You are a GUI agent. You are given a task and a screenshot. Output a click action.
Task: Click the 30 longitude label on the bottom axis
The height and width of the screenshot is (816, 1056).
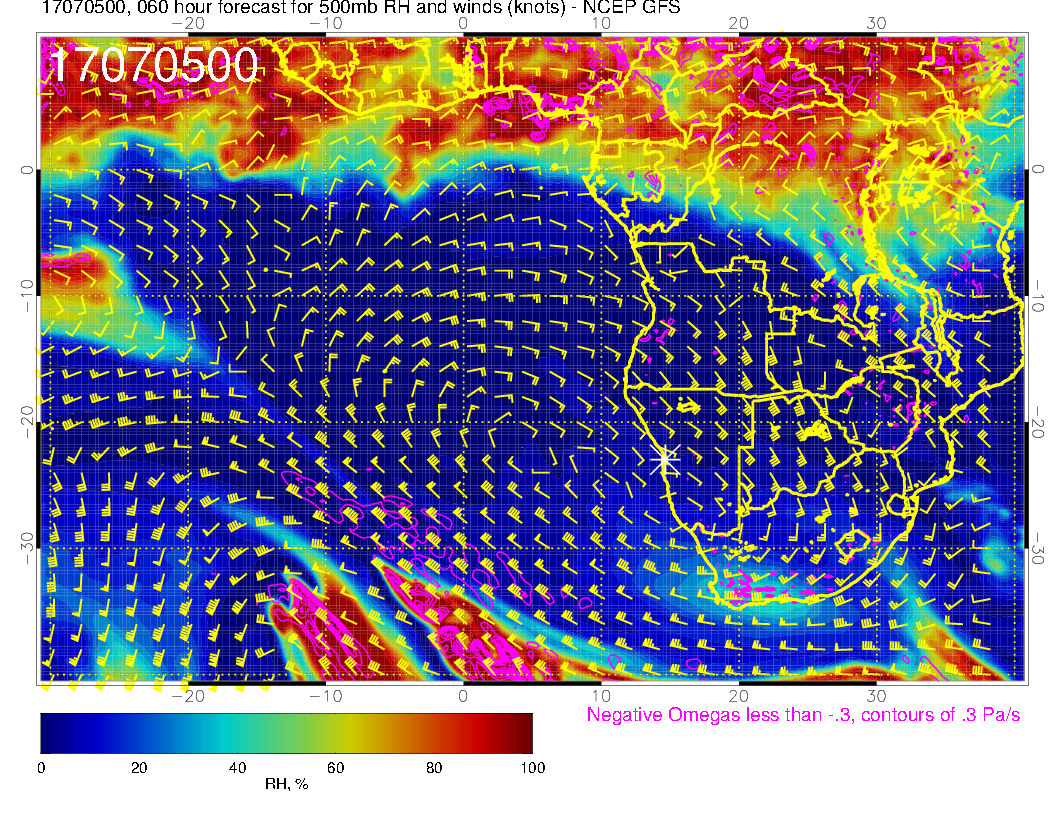876,694
